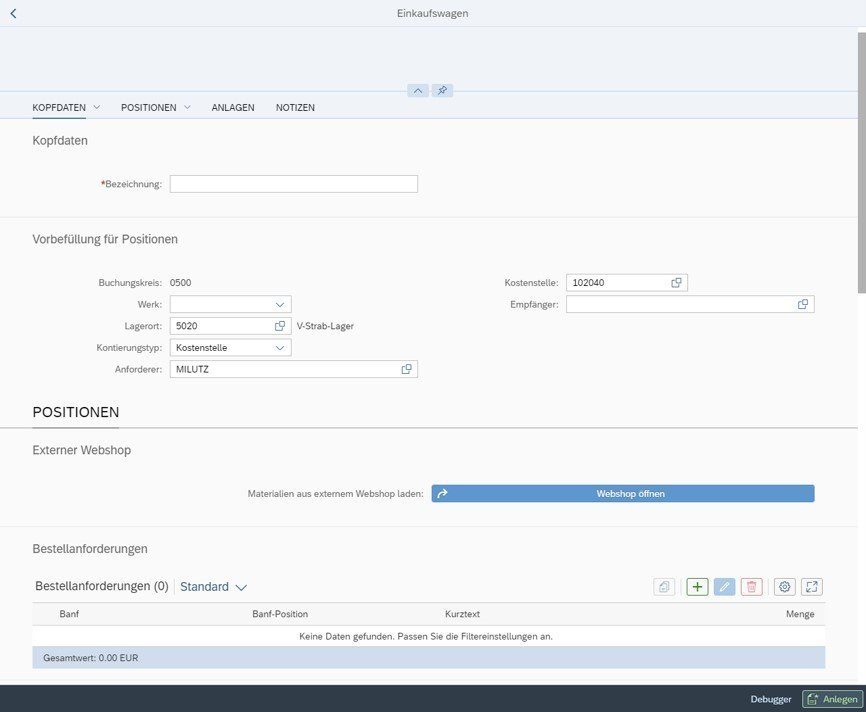
Task: Delete selected Bestellanforderung entries
Action: pos(752,586)
